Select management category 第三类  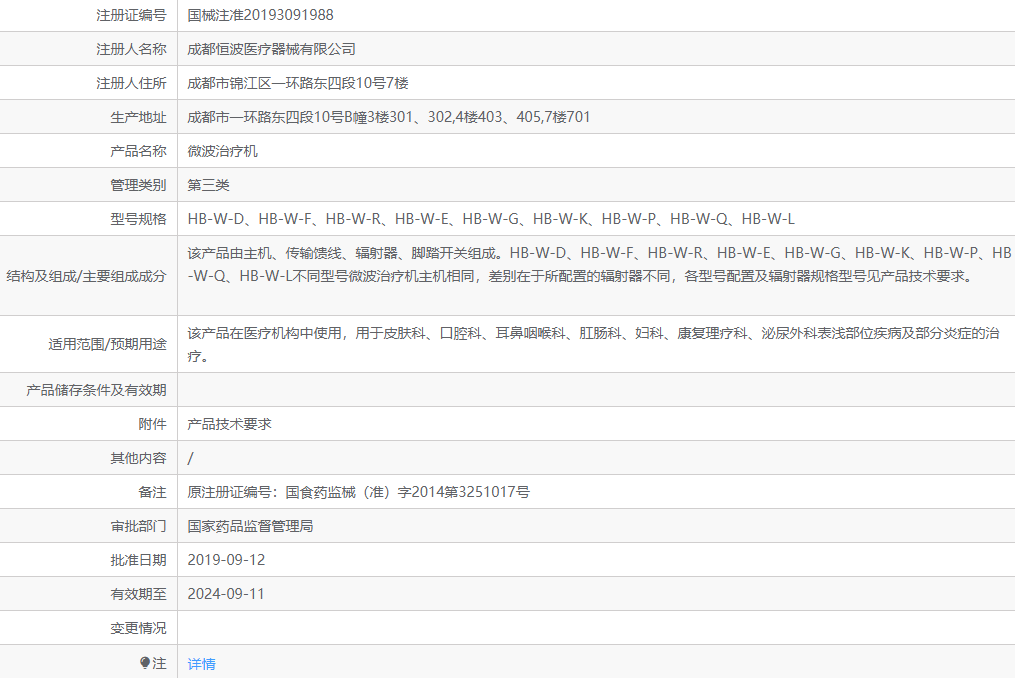point(208,184)
